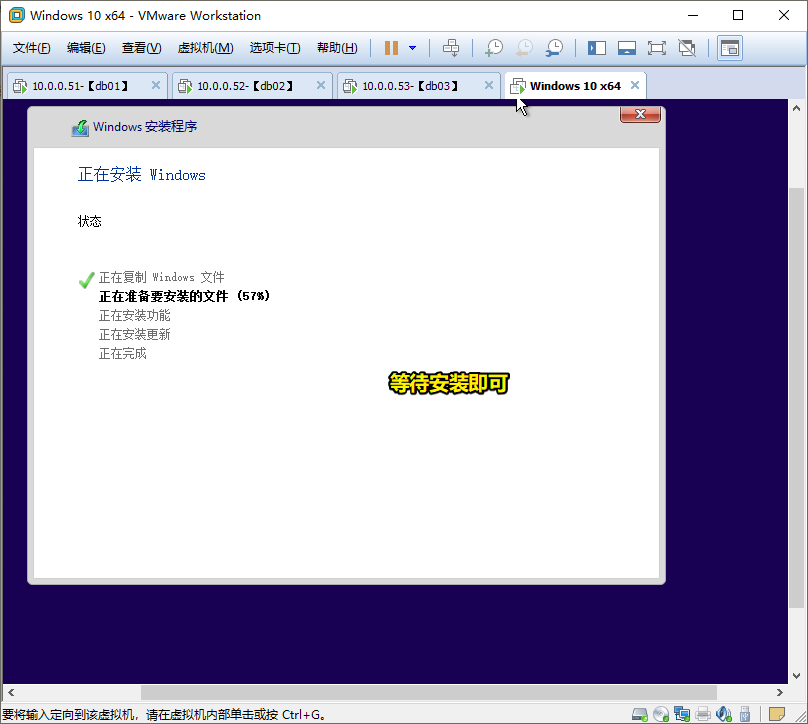Pause the virtual machine
The image size is (808, 724).
pos(391,48)
